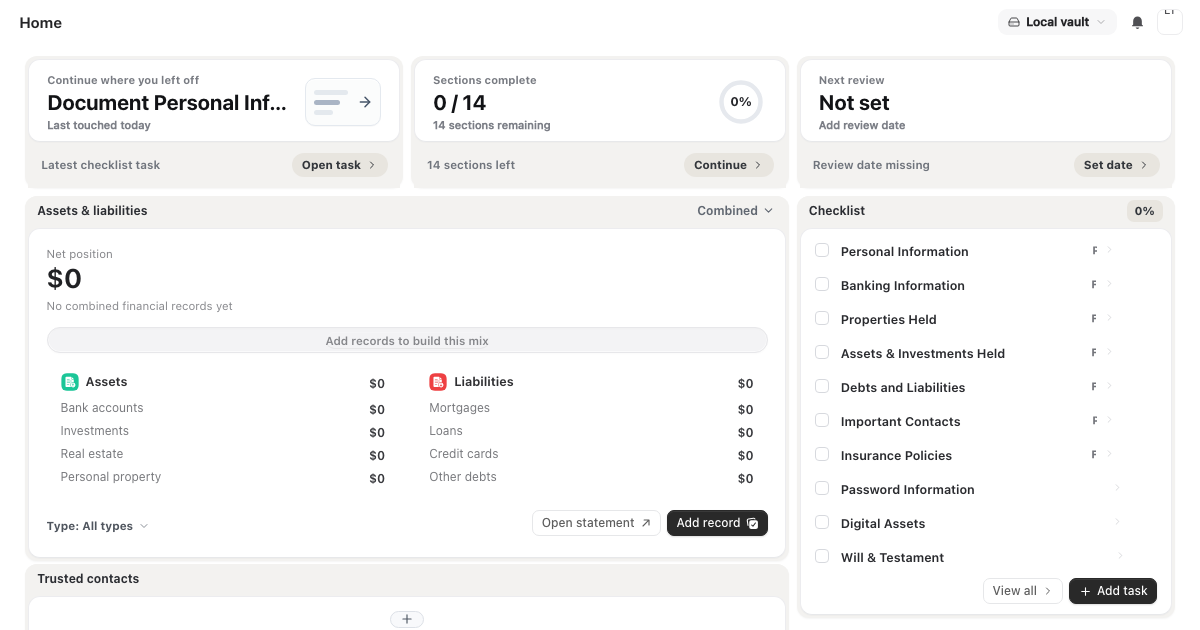Viewport: 1200px width, 630px height.
Task: Click the Bank accounts row label
Action: coord(102,408)
